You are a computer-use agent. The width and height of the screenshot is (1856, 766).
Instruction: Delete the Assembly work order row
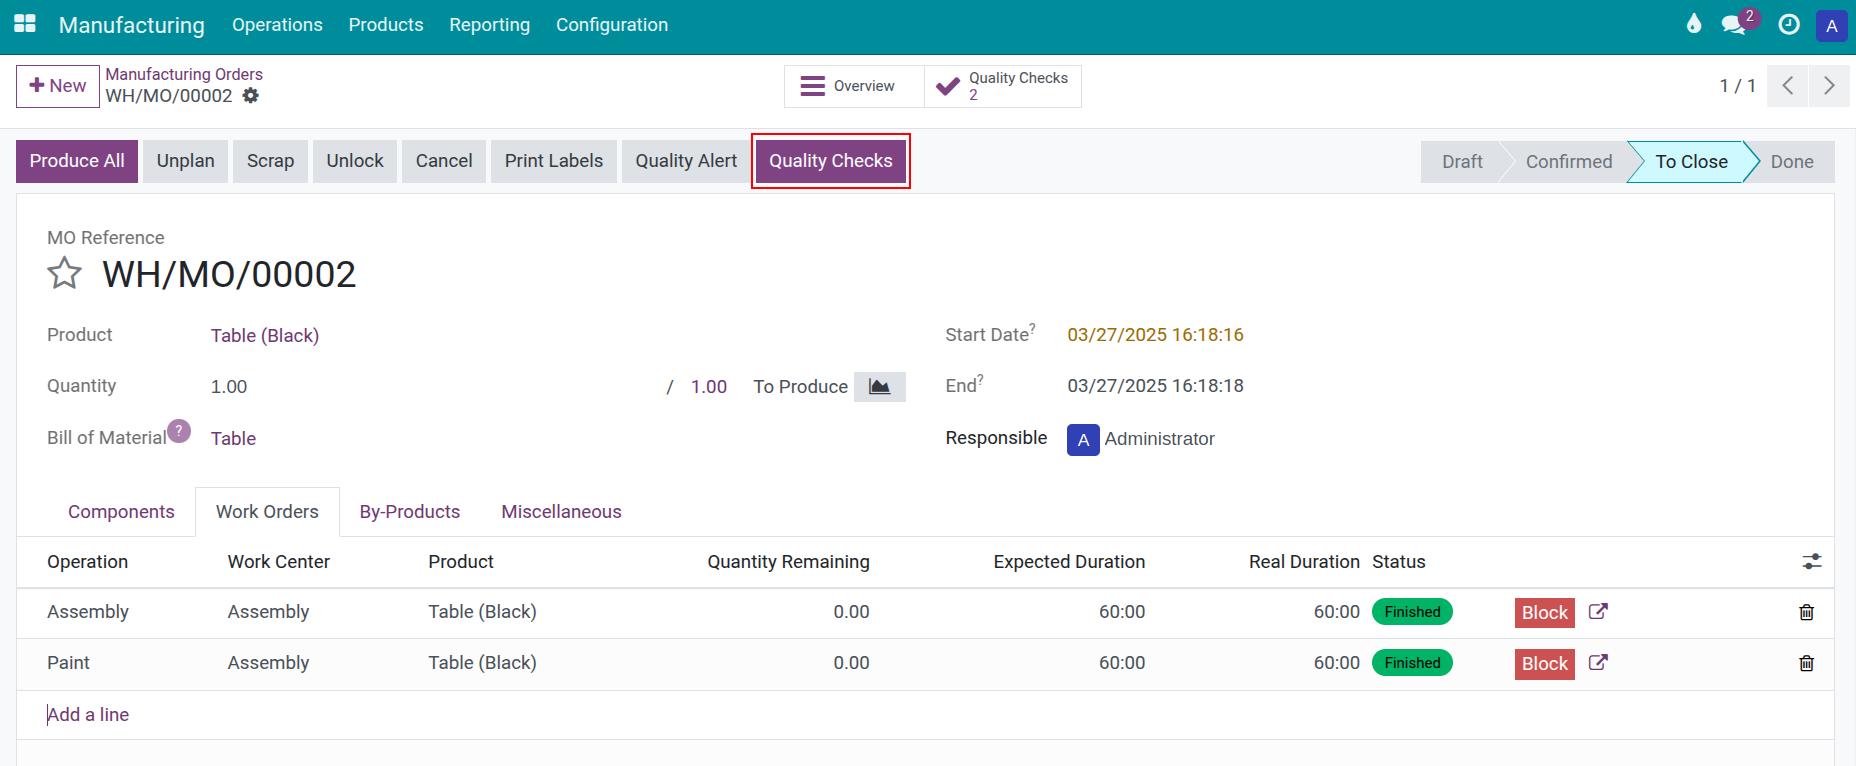(x=1806, y=612)
